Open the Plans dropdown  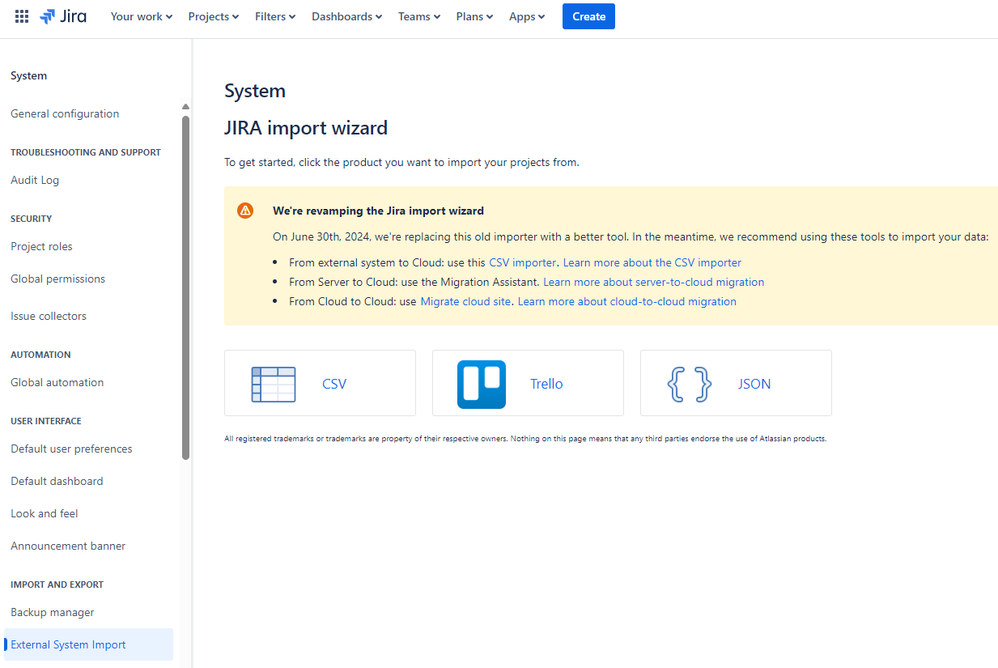pos(474,17)
